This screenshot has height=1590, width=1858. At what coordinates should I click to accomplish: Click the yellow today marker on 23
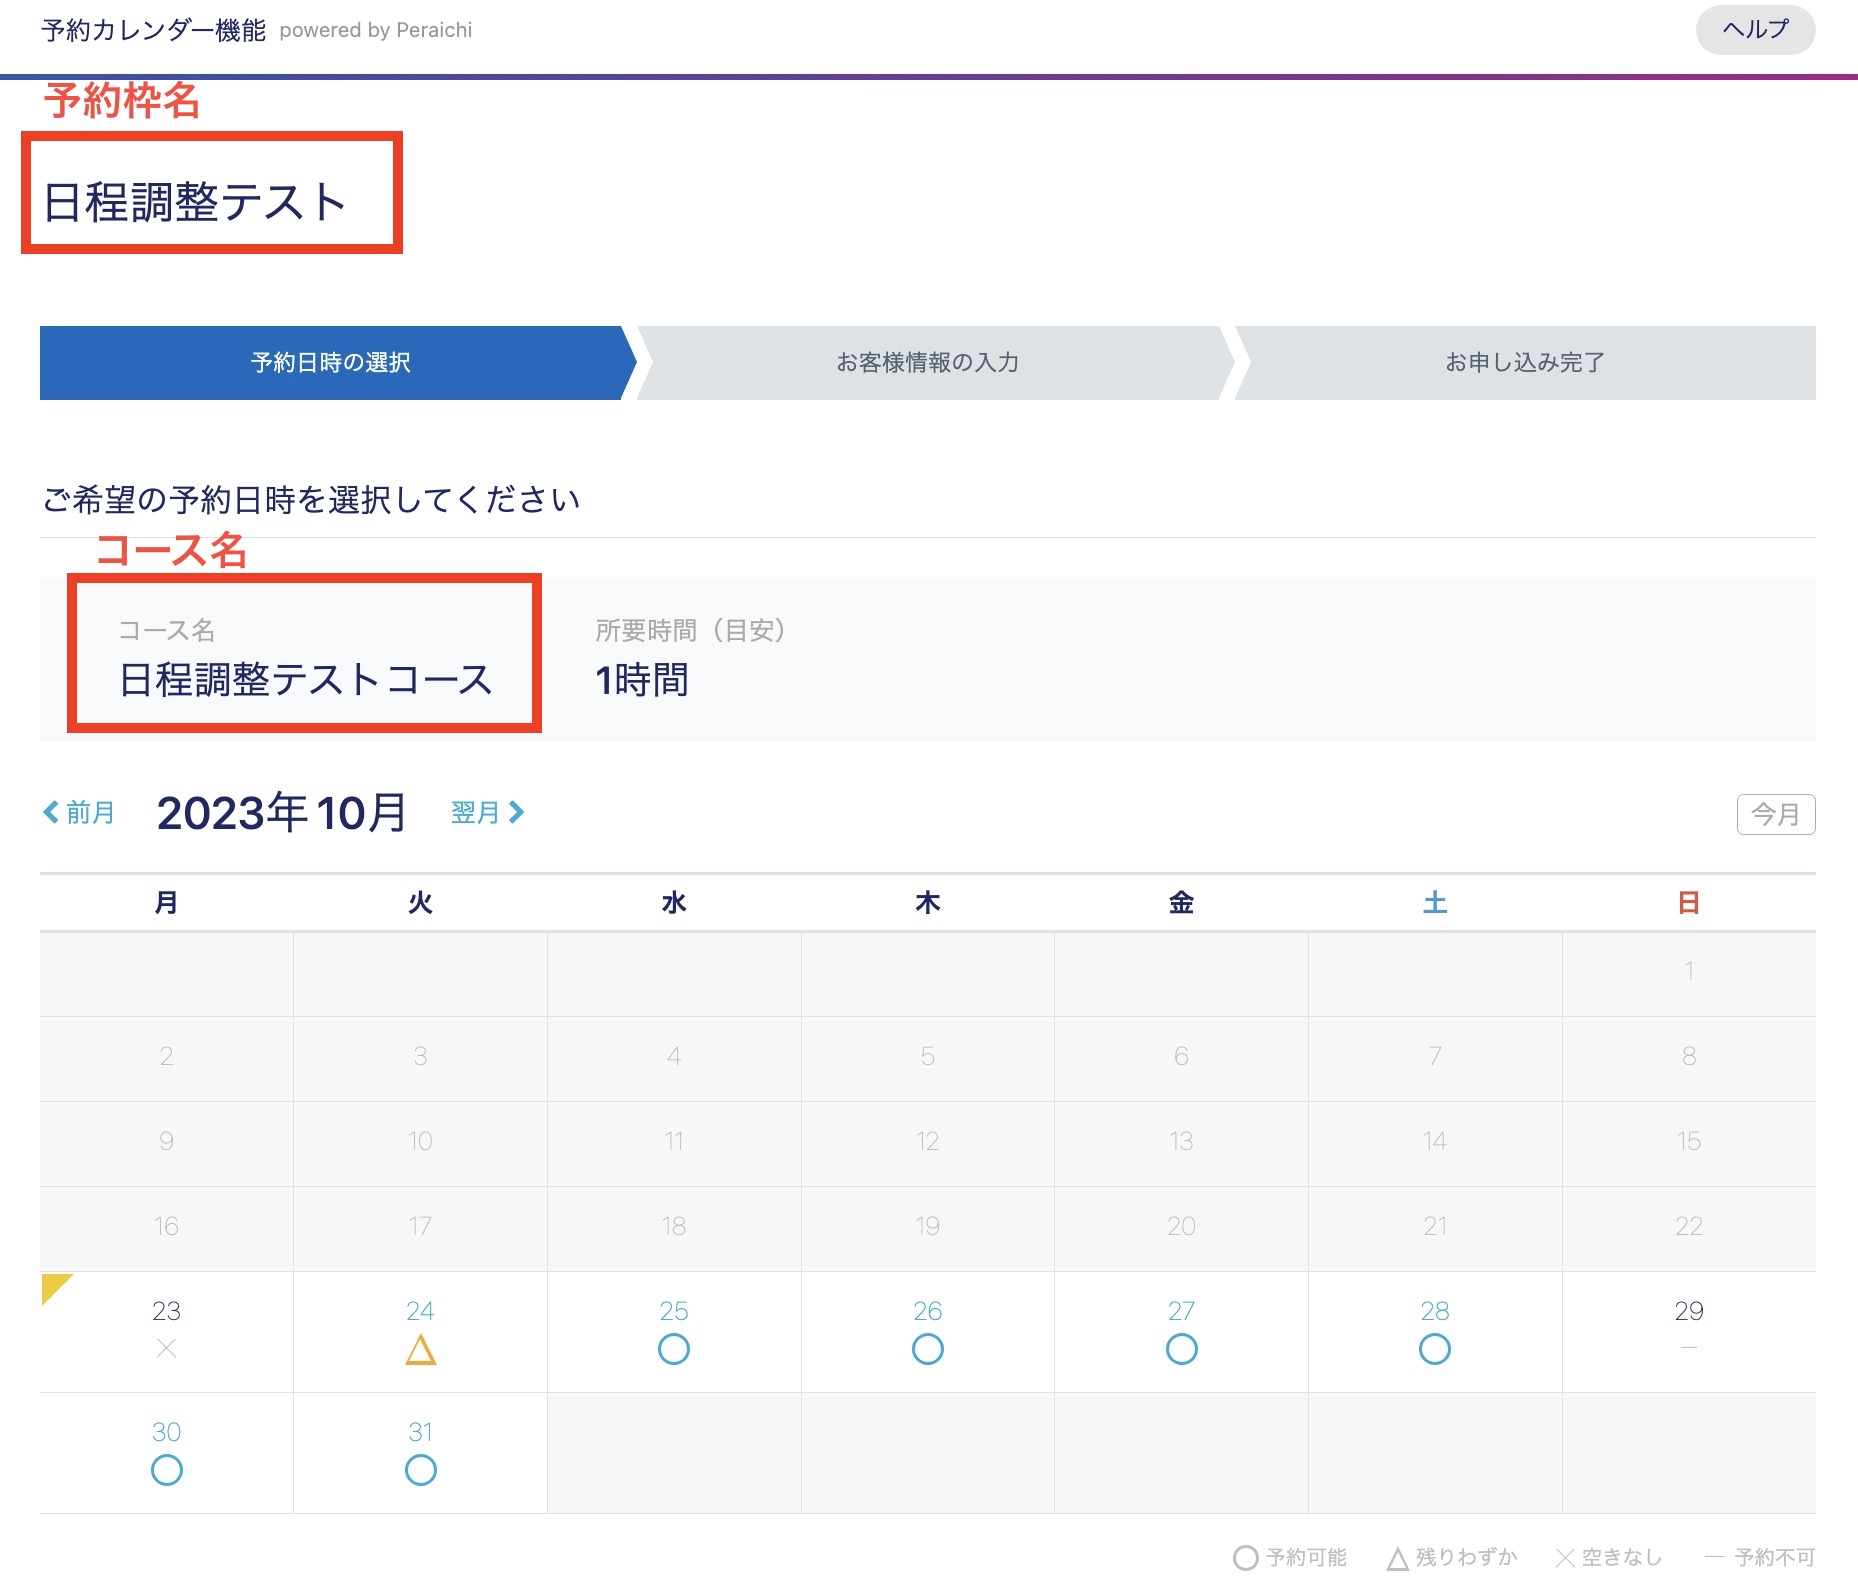pyautogui.click(x=54, y=1287)
